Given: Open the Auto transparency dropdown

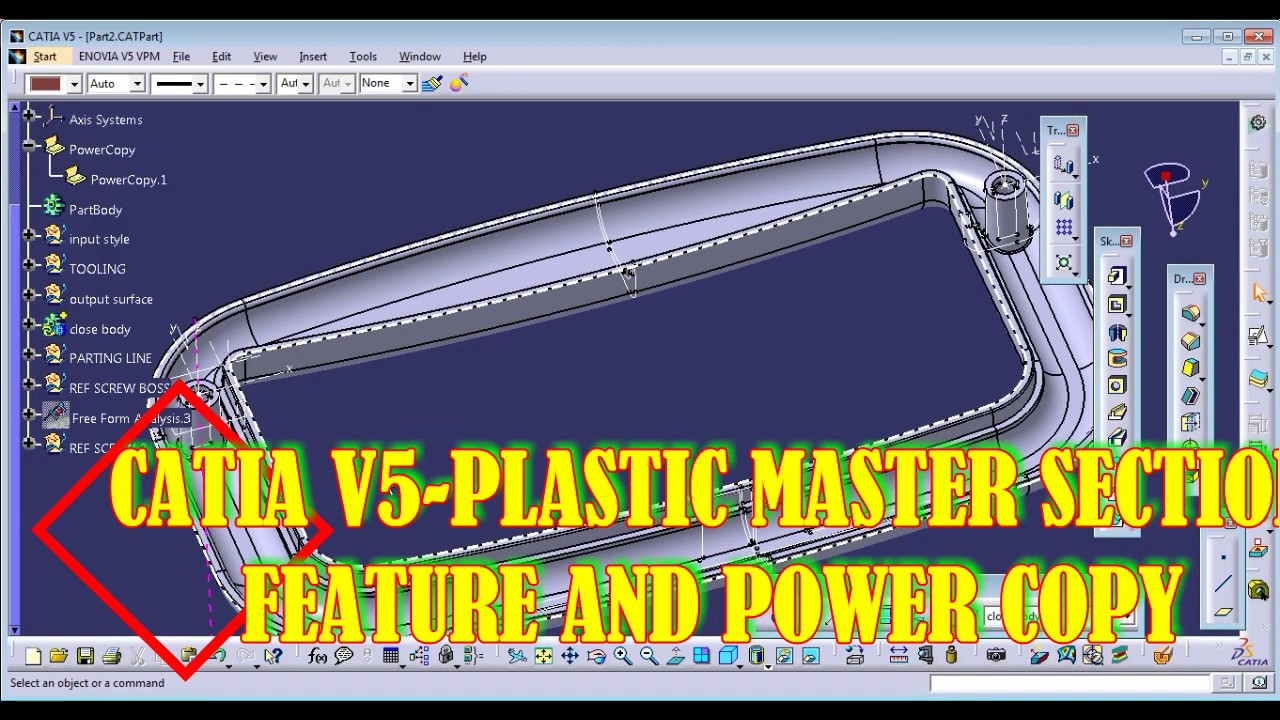Looking at the screenshot, I should coord(137,84).
